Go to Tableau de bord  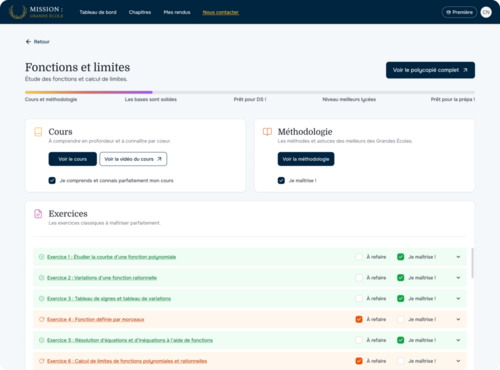pos(98,12)
